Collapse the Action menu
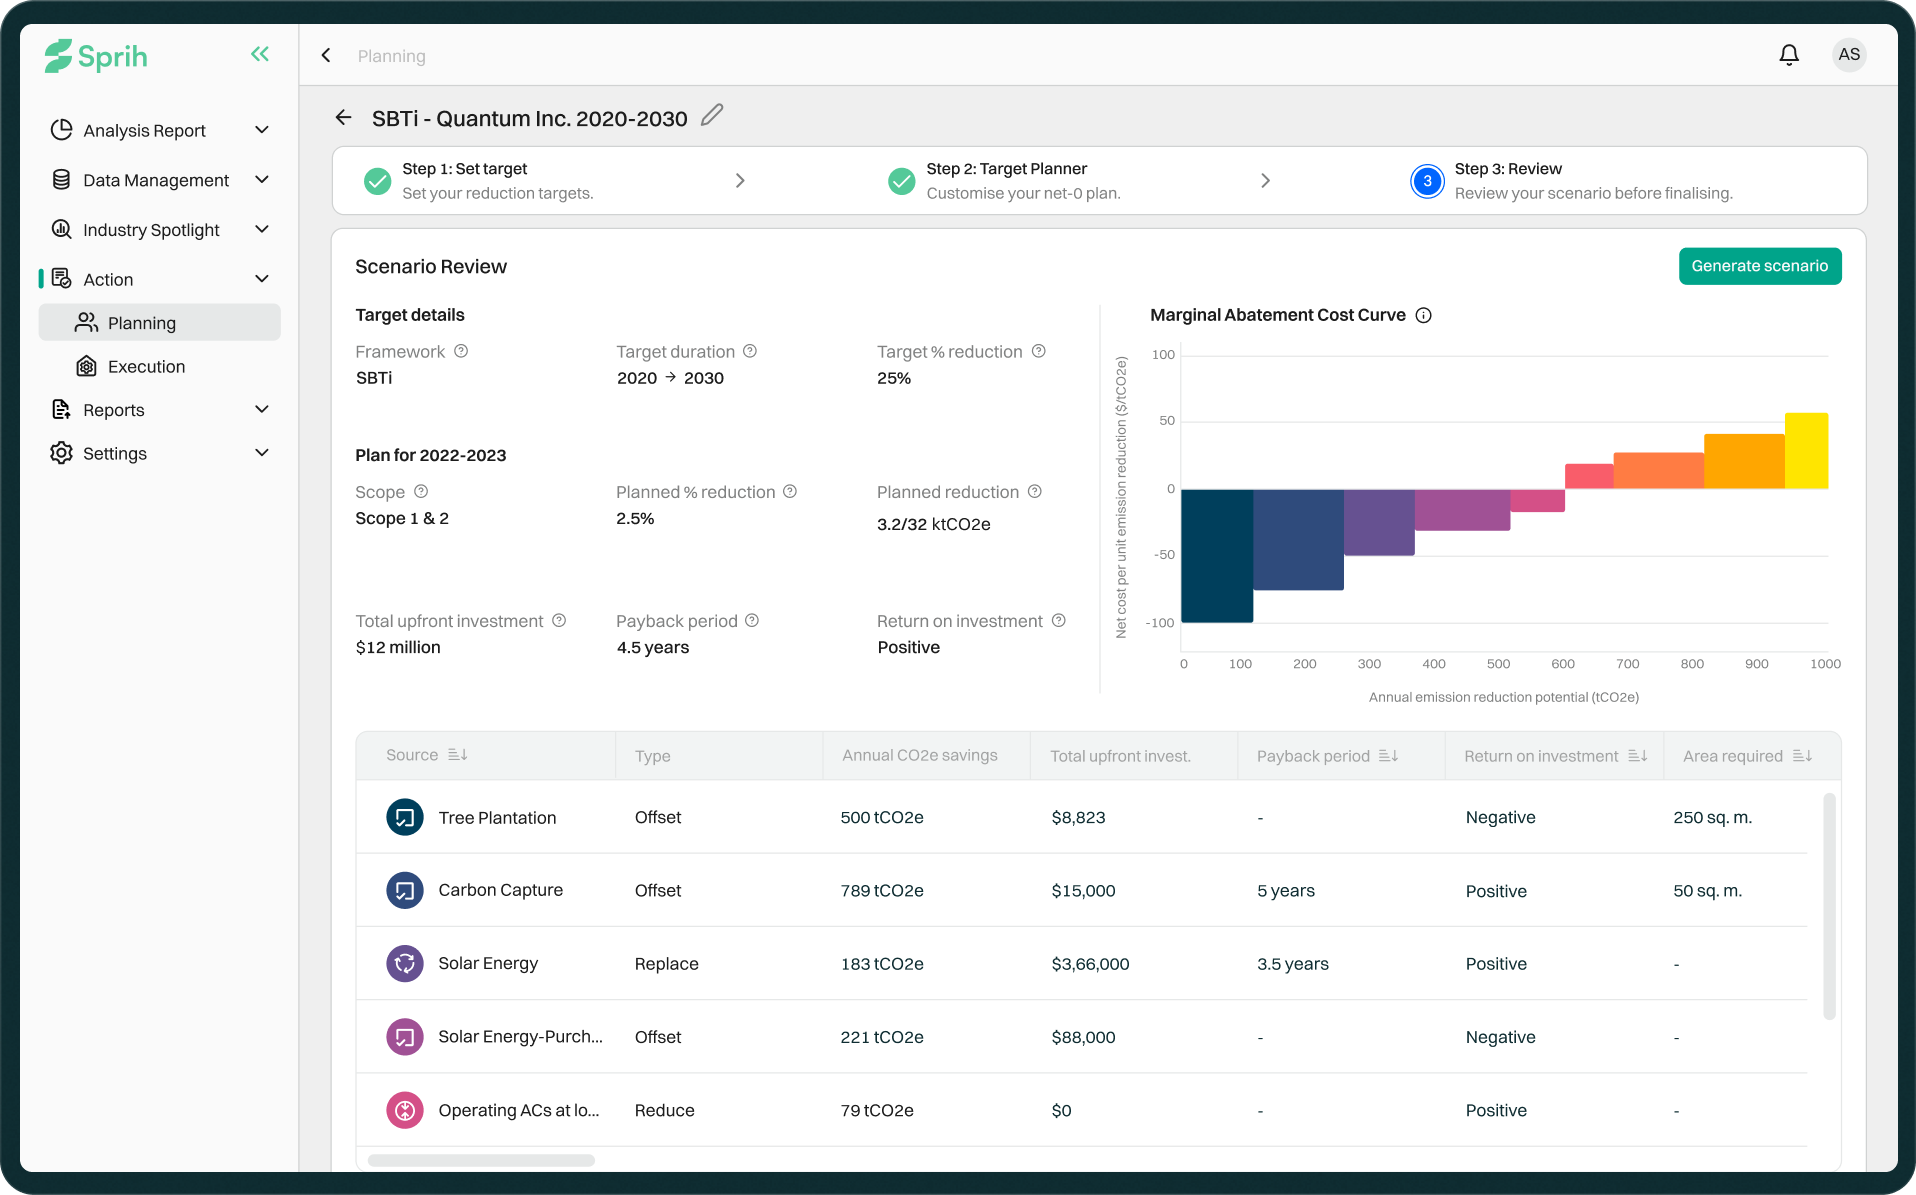The width and height of the screenshot is (1916, 1195). click(x=262, y=279)
